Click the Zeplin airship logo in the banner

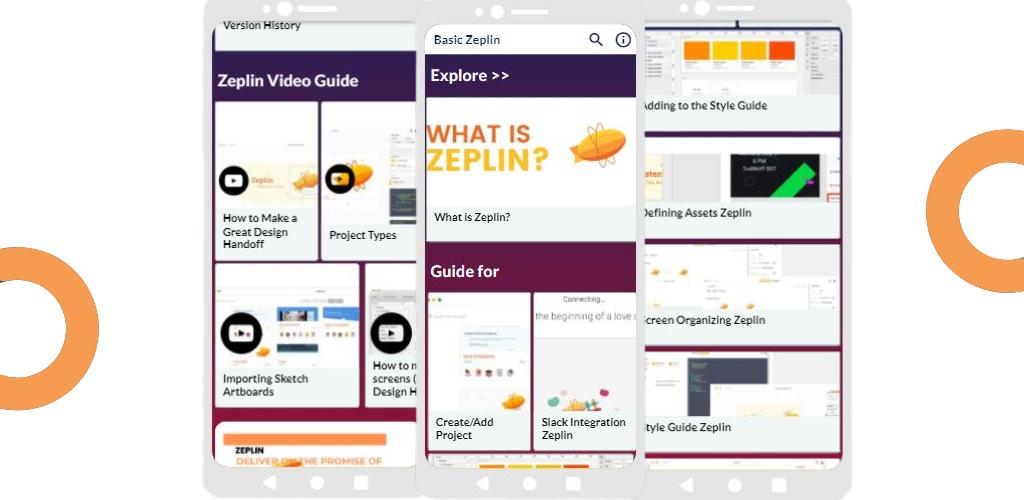pyautogui.click(x=598, y=145)
